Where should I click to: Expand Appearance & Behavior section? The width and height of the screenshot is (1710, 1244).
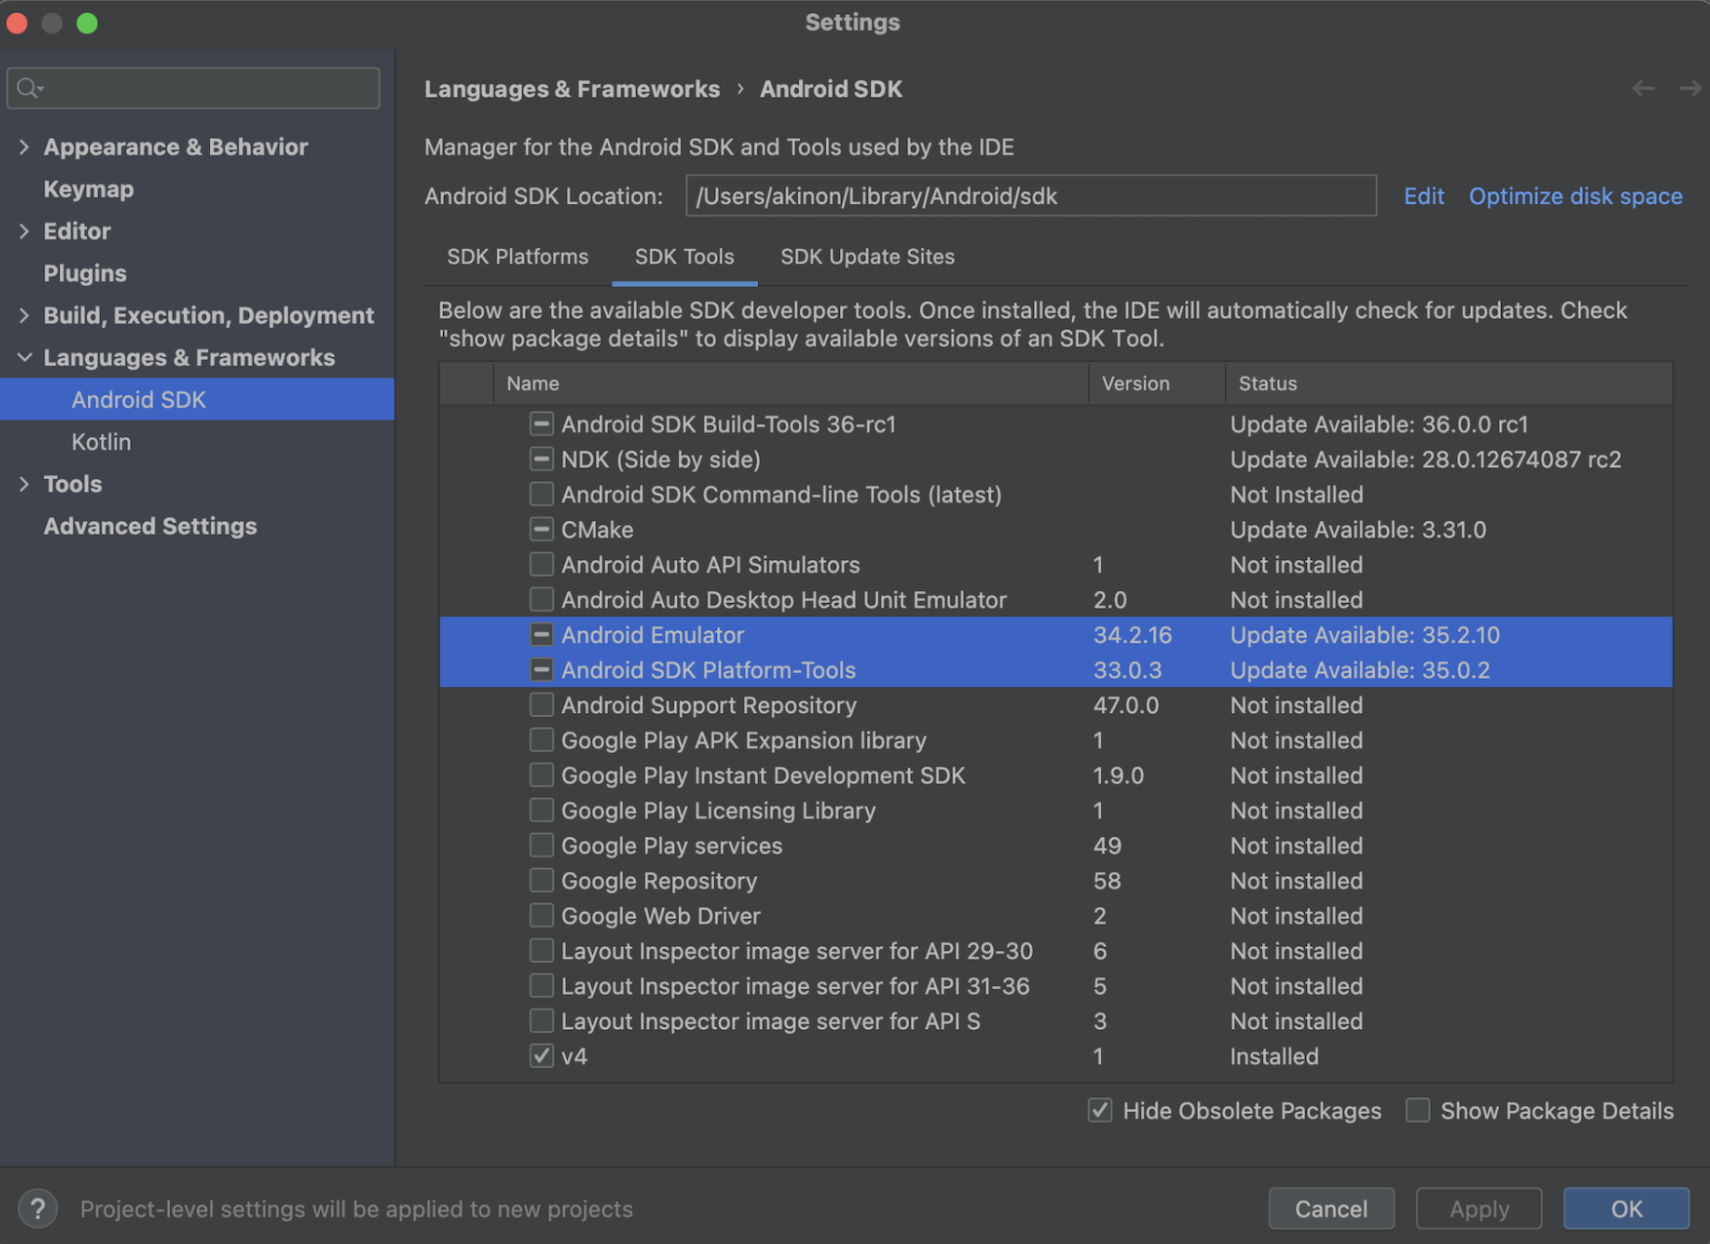tap(24, 147)
